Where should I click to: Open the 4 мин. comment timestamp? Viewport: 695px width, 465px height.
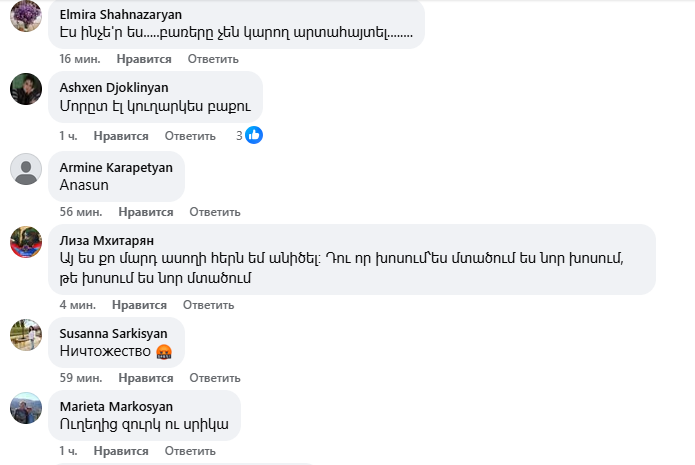(77, 305)
